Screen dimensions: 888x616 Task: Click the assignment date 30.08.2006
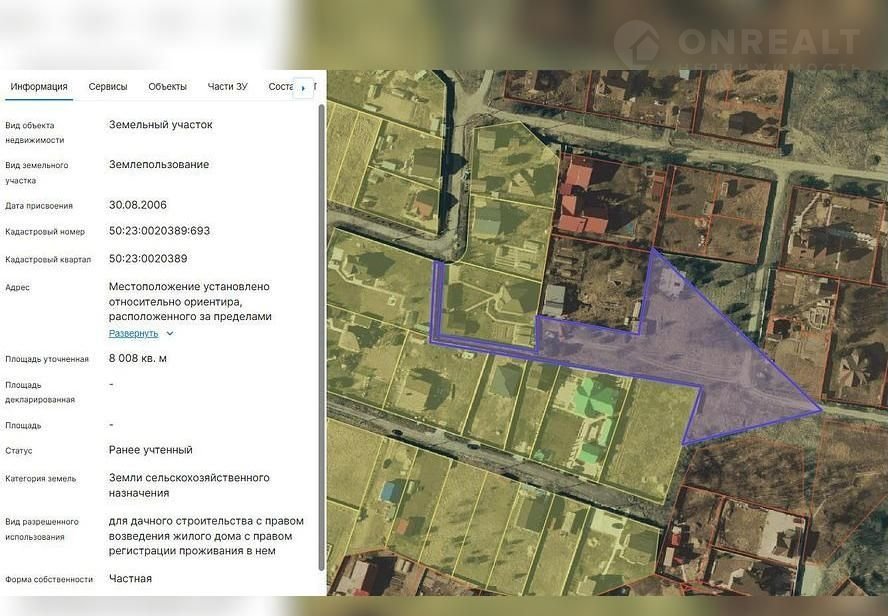coord(138,205)
